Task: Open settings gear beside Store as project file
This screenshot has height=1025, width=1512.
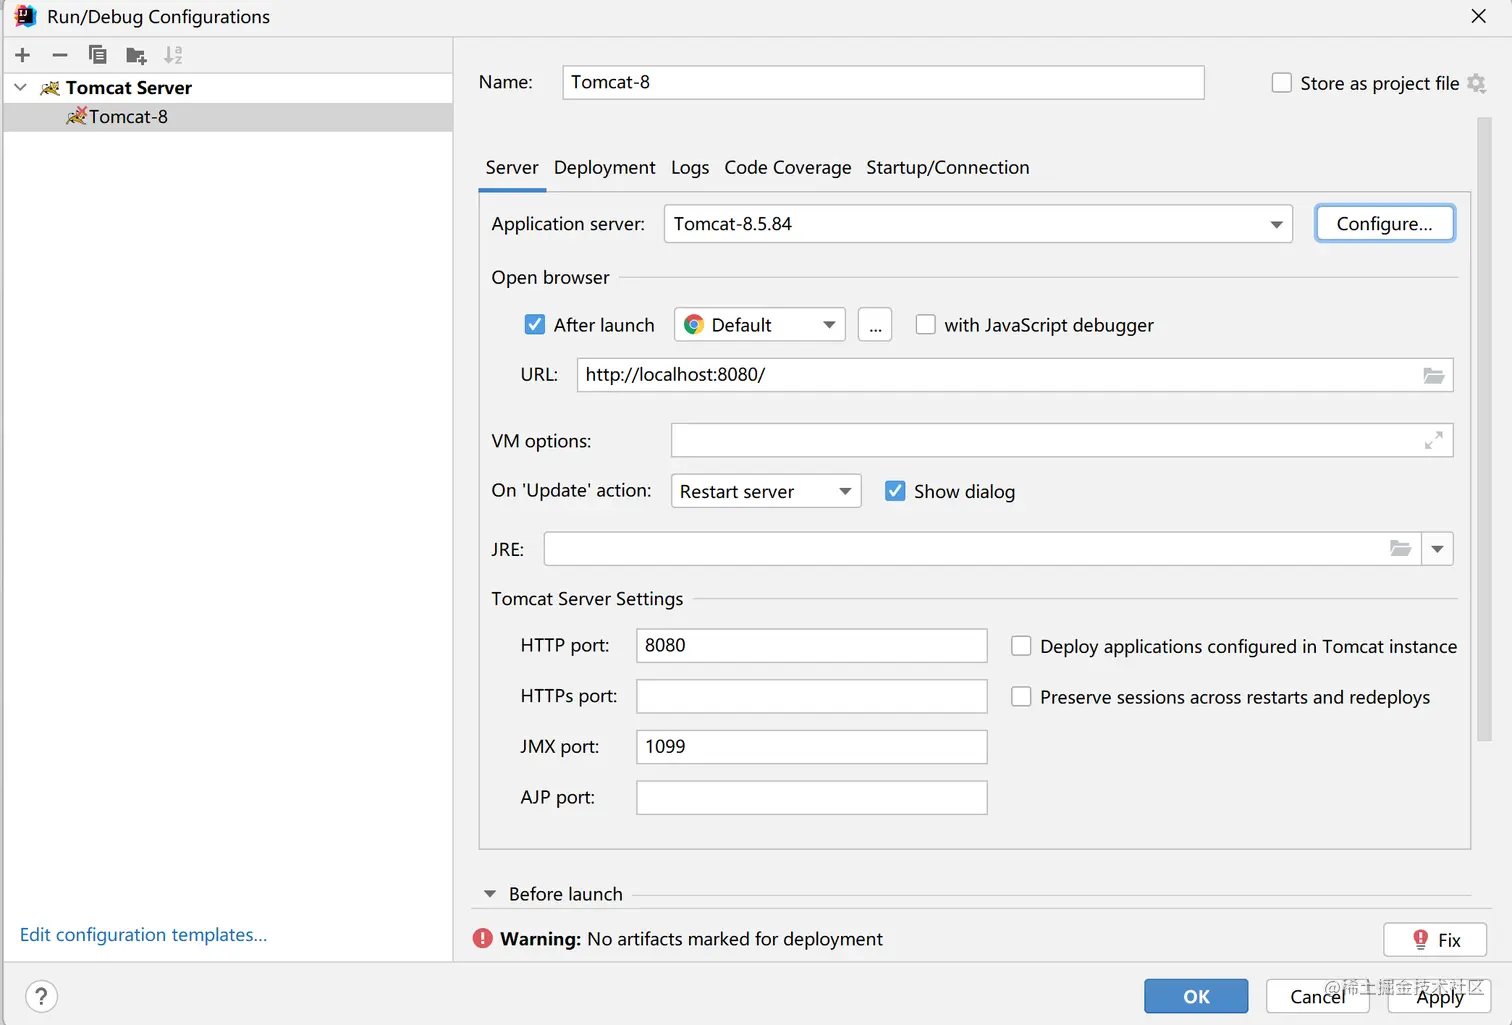Action: [x=1476, y=83]
